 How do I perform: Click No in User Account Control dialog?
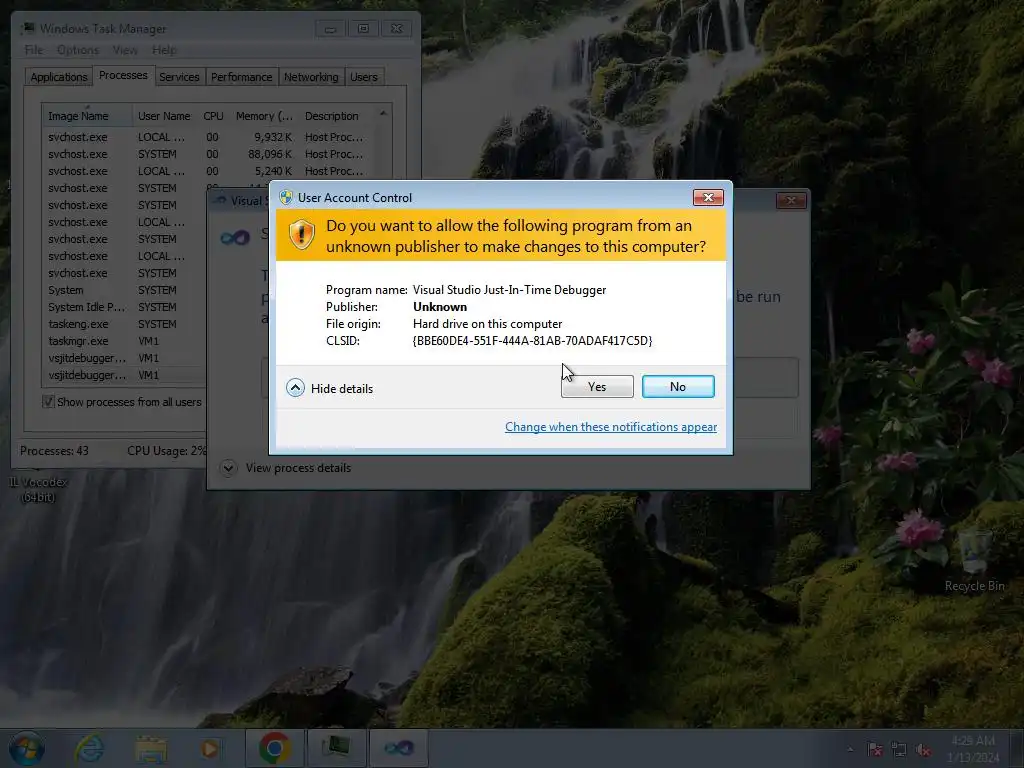click(678, 387)
